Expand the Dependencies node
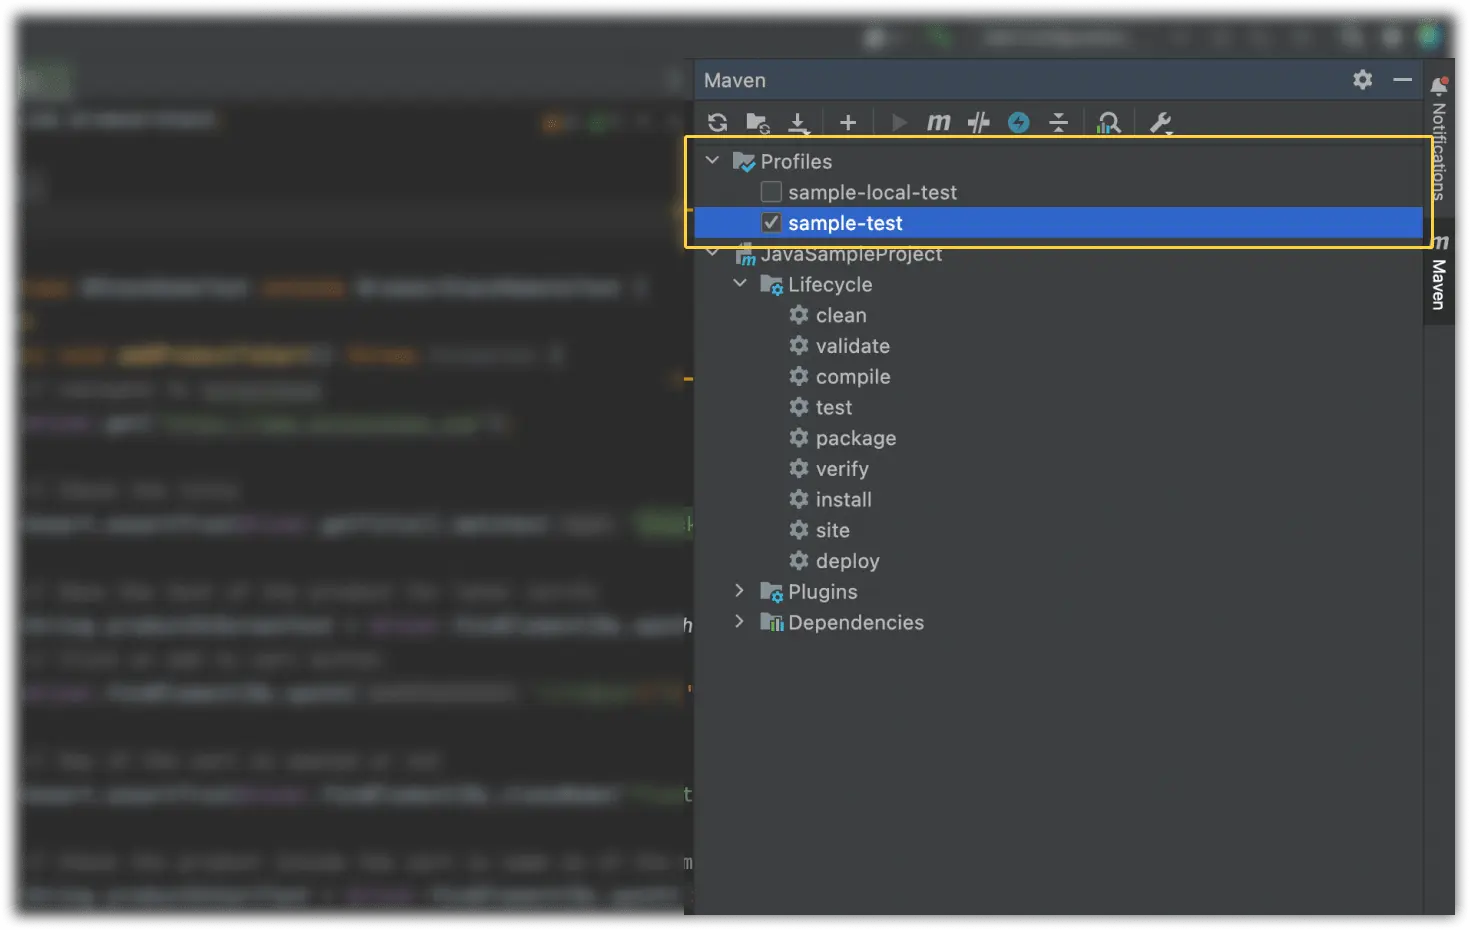 [740, 622]
